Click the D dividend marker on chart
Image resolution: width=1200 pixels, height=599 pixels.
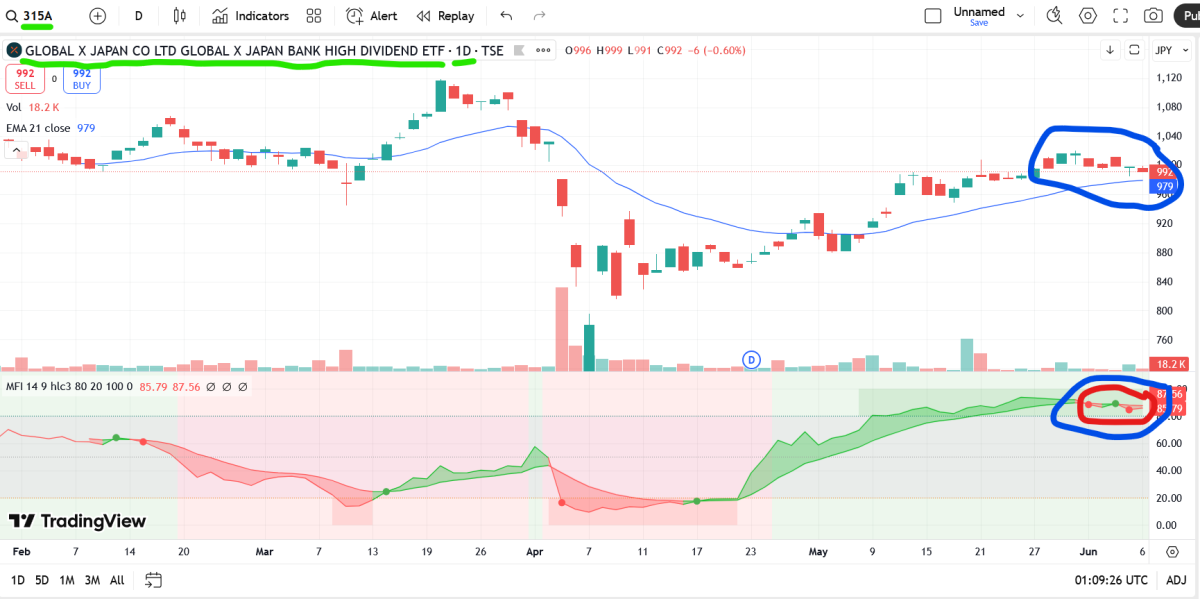(752, 359)
